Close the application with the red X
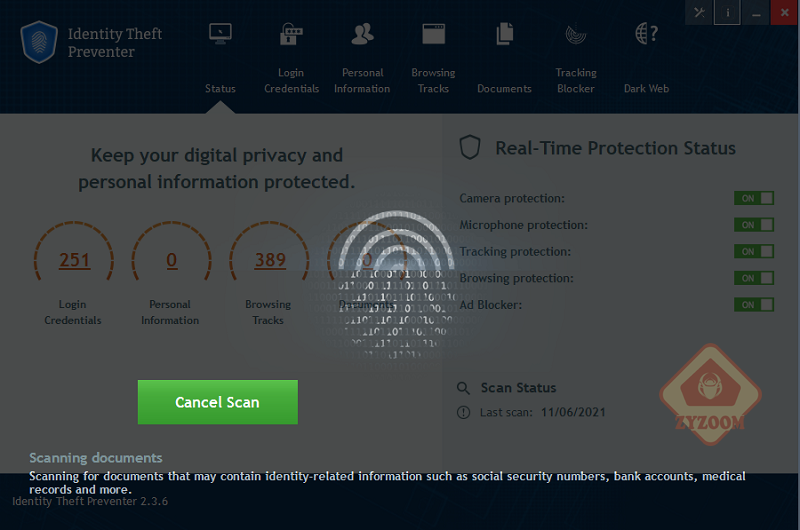The width and height of the screenshot is (800, 530). click(785, 12)
